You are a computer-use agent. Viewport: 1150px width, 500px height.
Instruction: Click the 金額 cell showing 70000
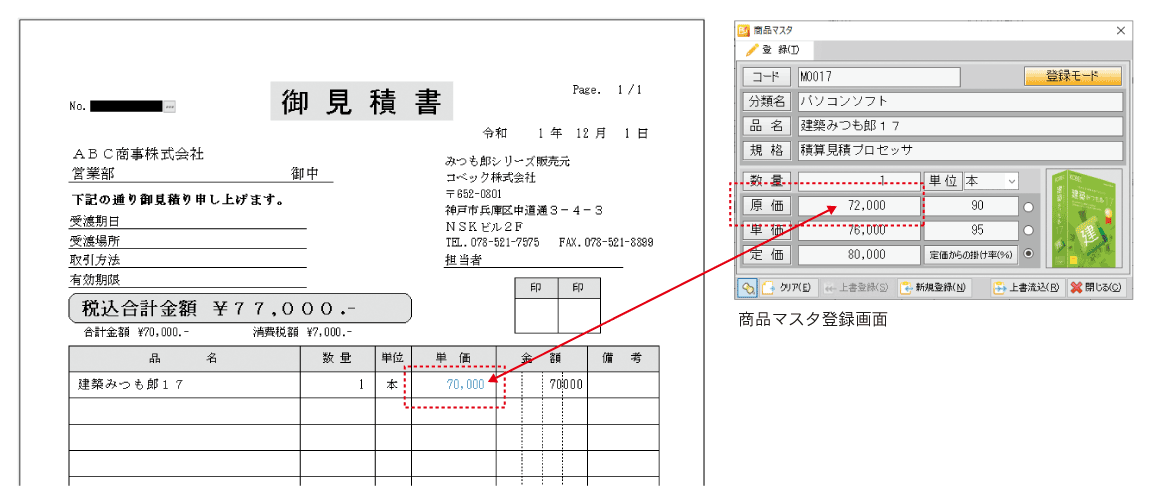coord(541,384)
